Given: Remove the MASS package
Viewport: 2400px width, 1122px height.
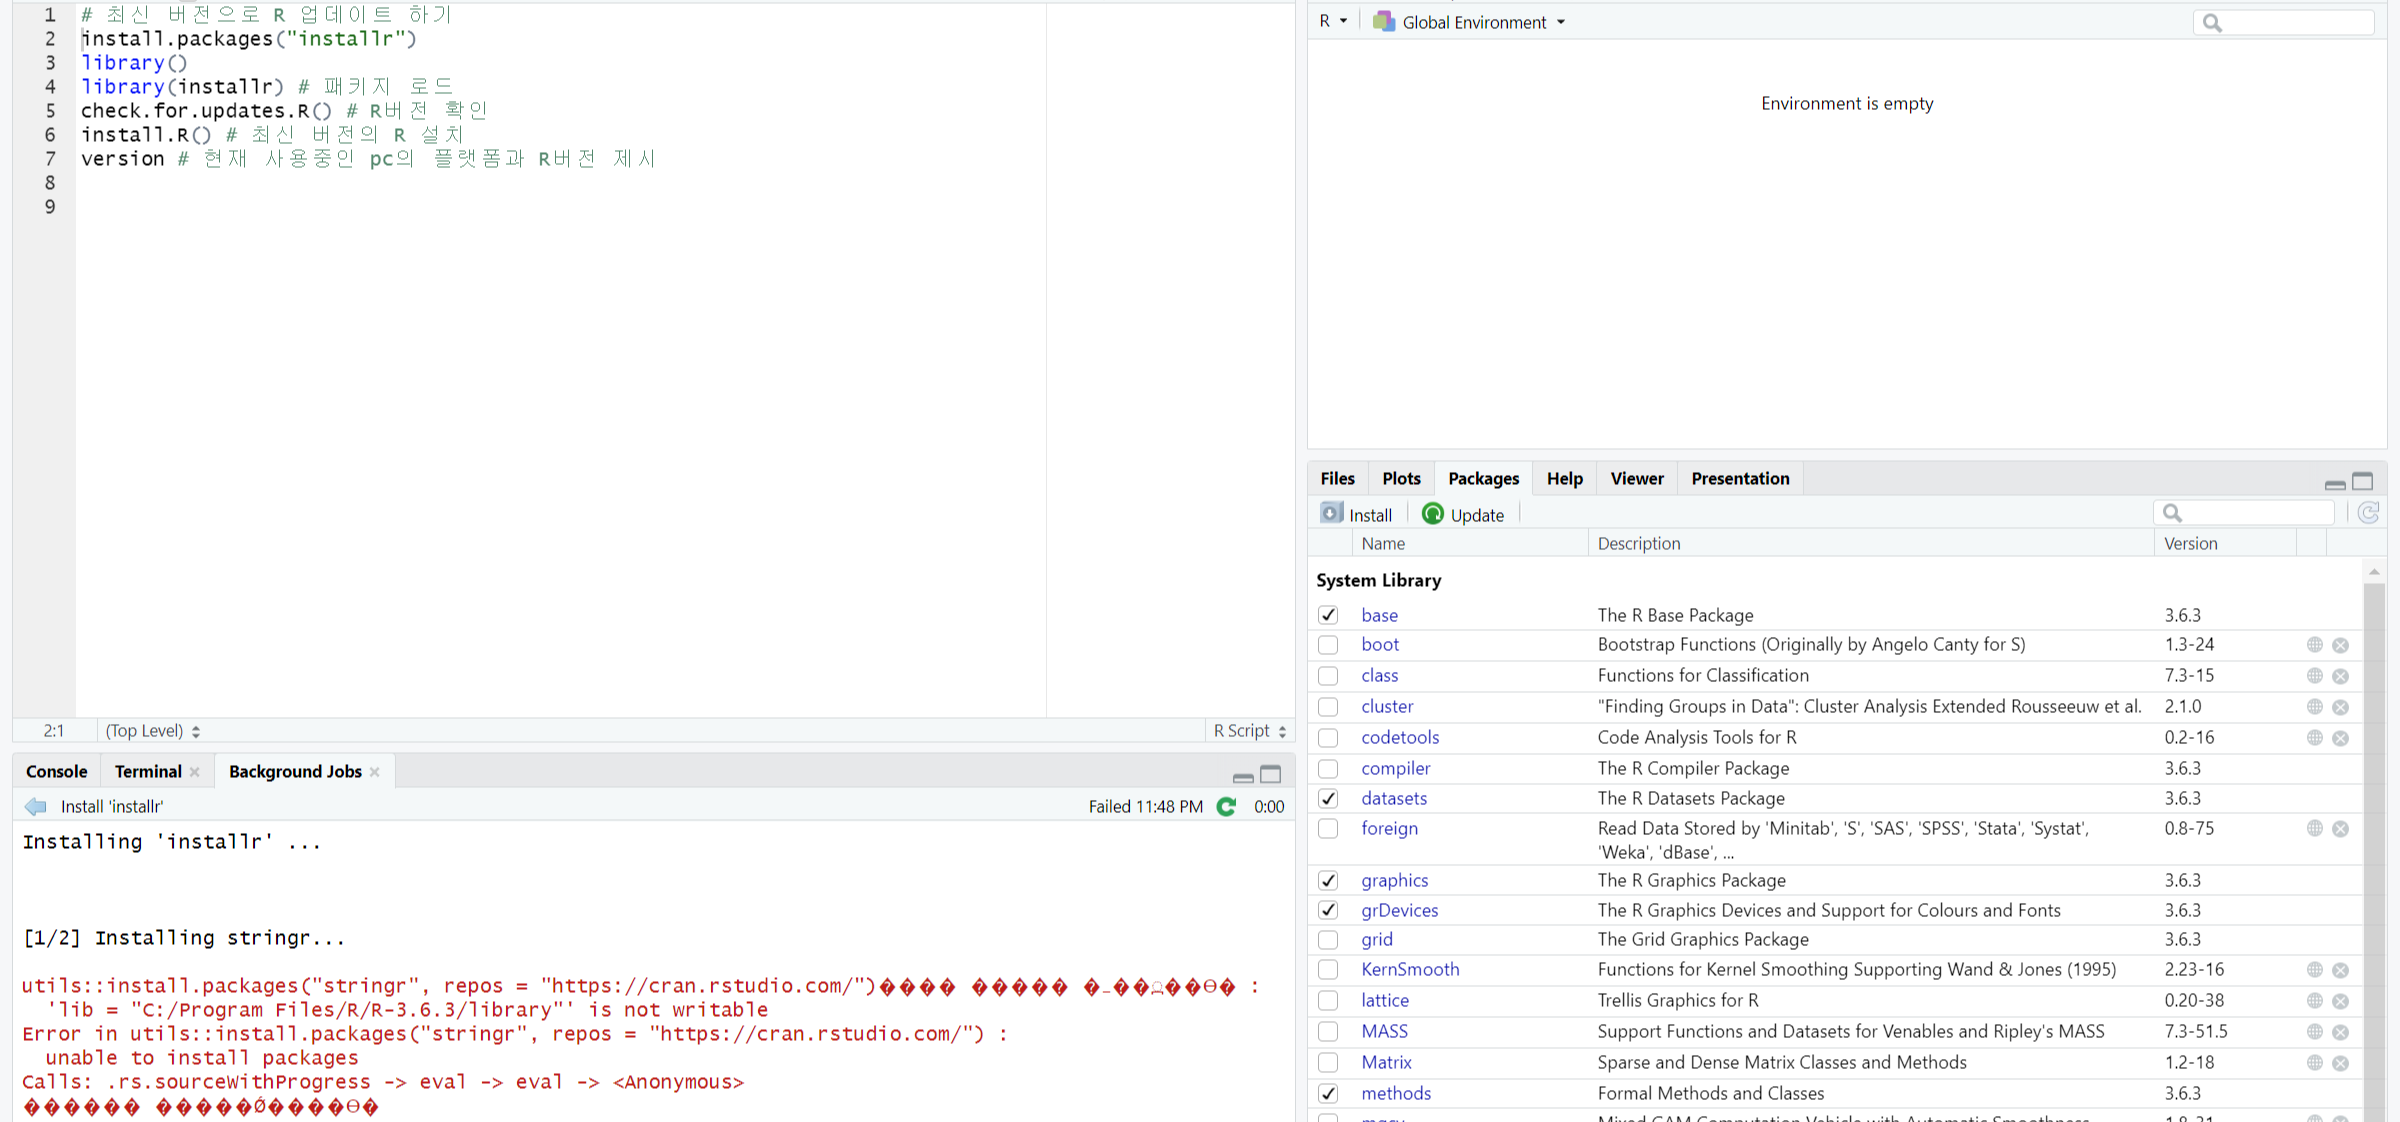Looking at the screenshot, I should (2341, 1032).
